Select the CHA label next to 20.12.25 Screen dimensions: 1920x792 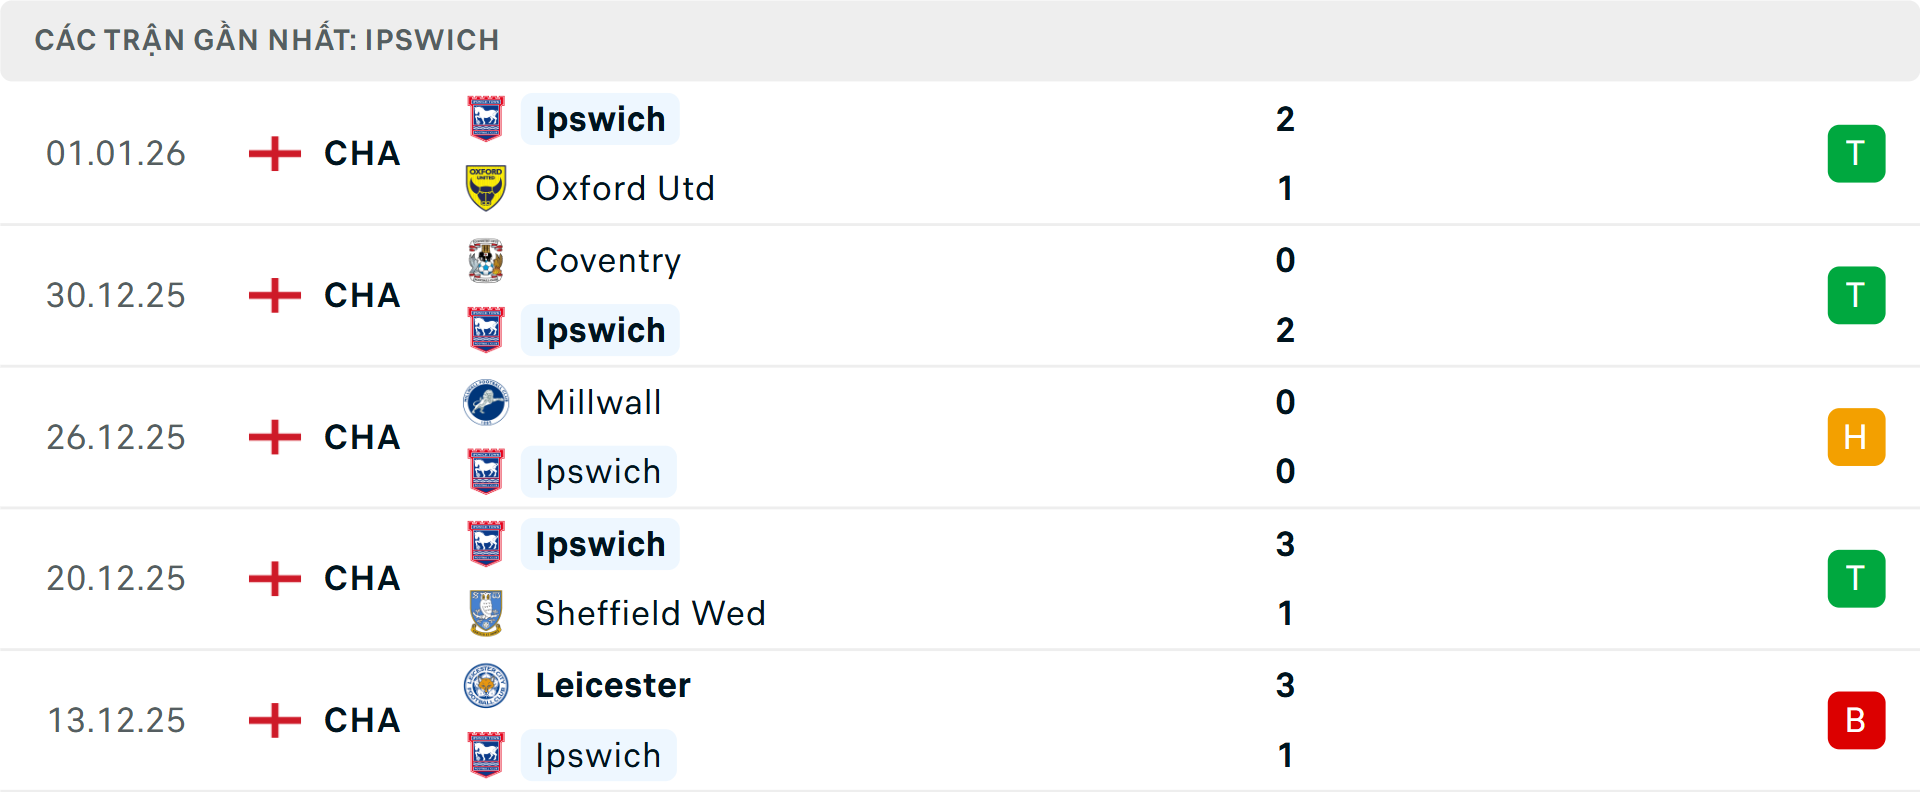pyautogui.click(x=361, y=578)
